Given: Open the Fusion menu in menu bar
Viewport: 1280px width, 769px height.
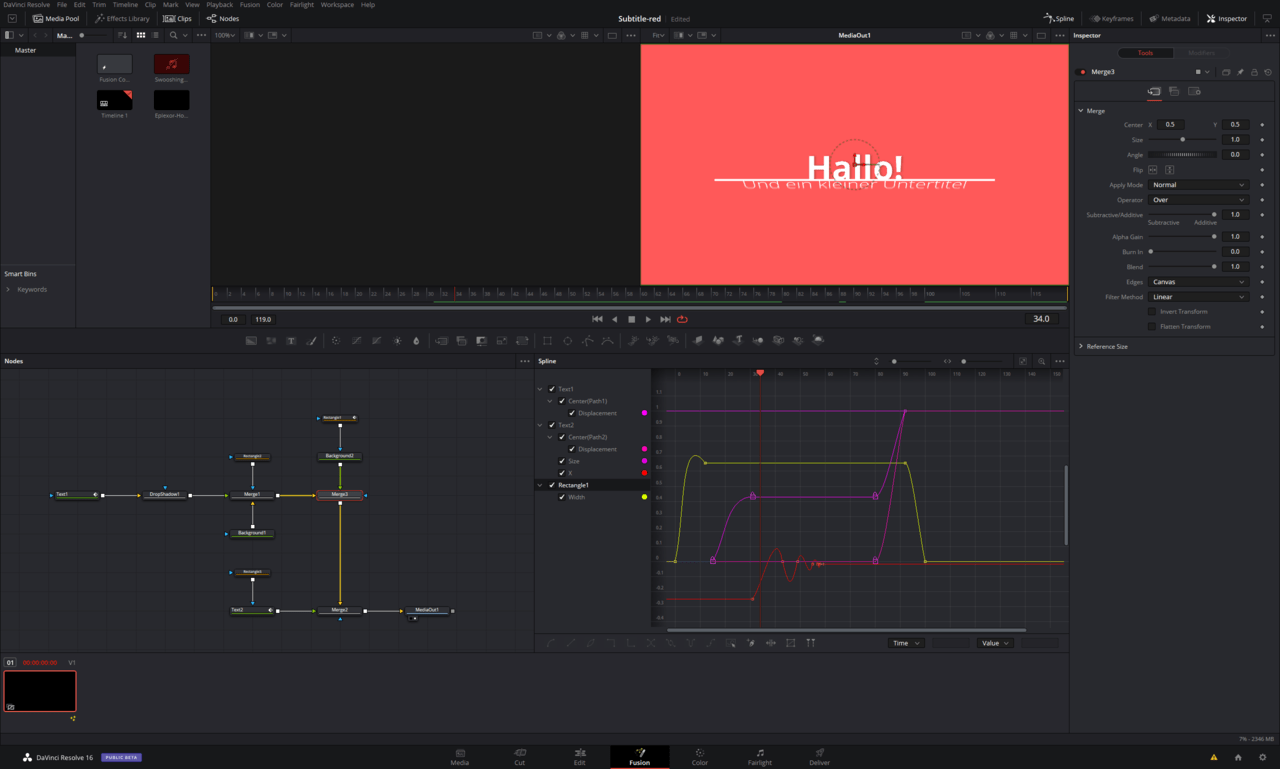Looking at the screenshot, I should pos(249,5).
